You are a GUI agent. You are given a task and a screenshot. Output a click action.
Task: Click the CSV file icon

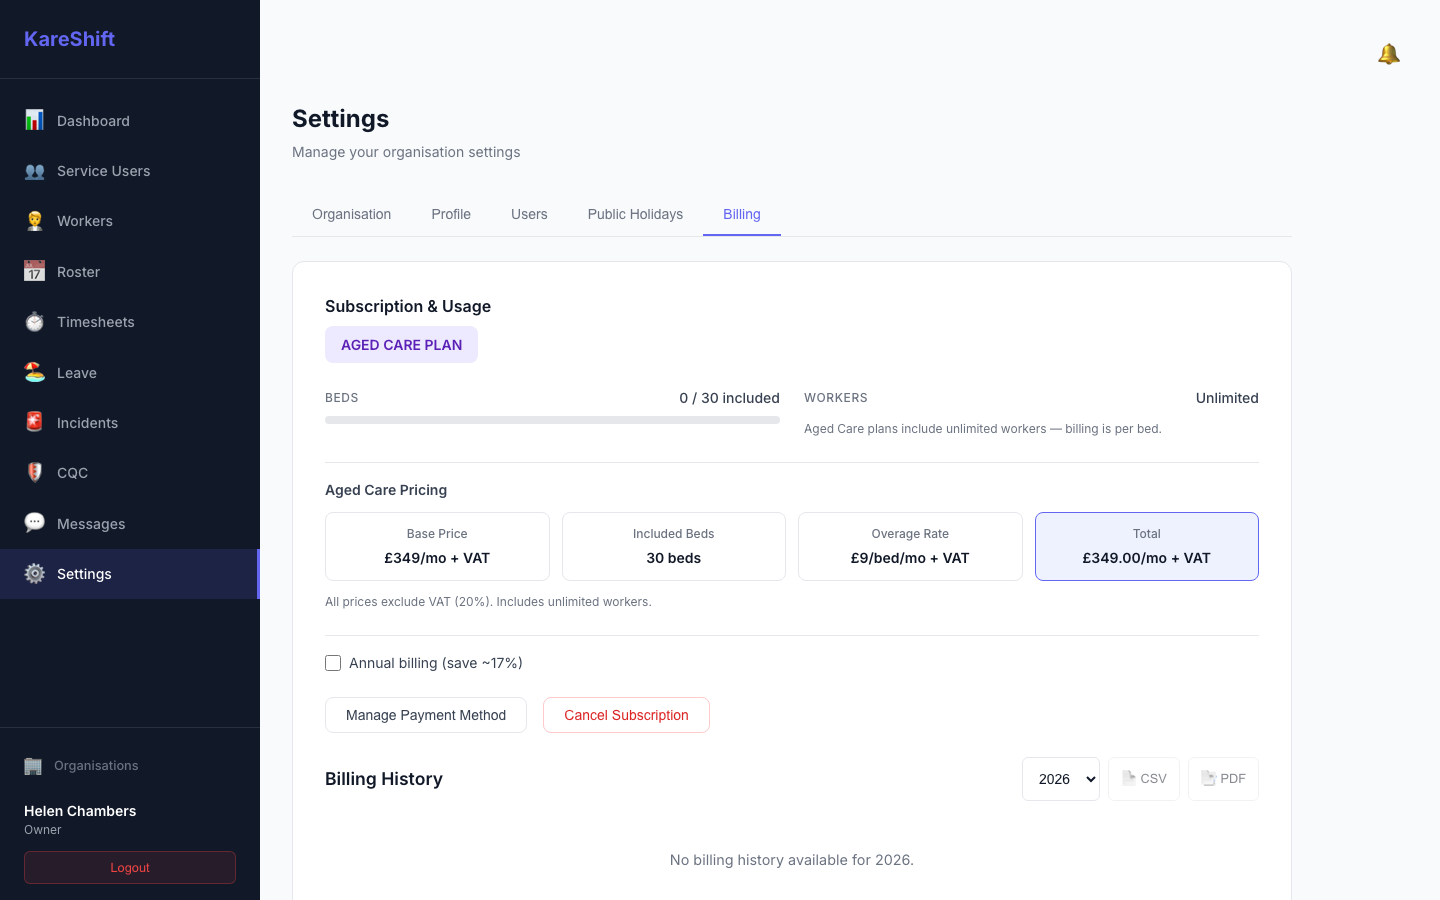(x=1129, y=778)
